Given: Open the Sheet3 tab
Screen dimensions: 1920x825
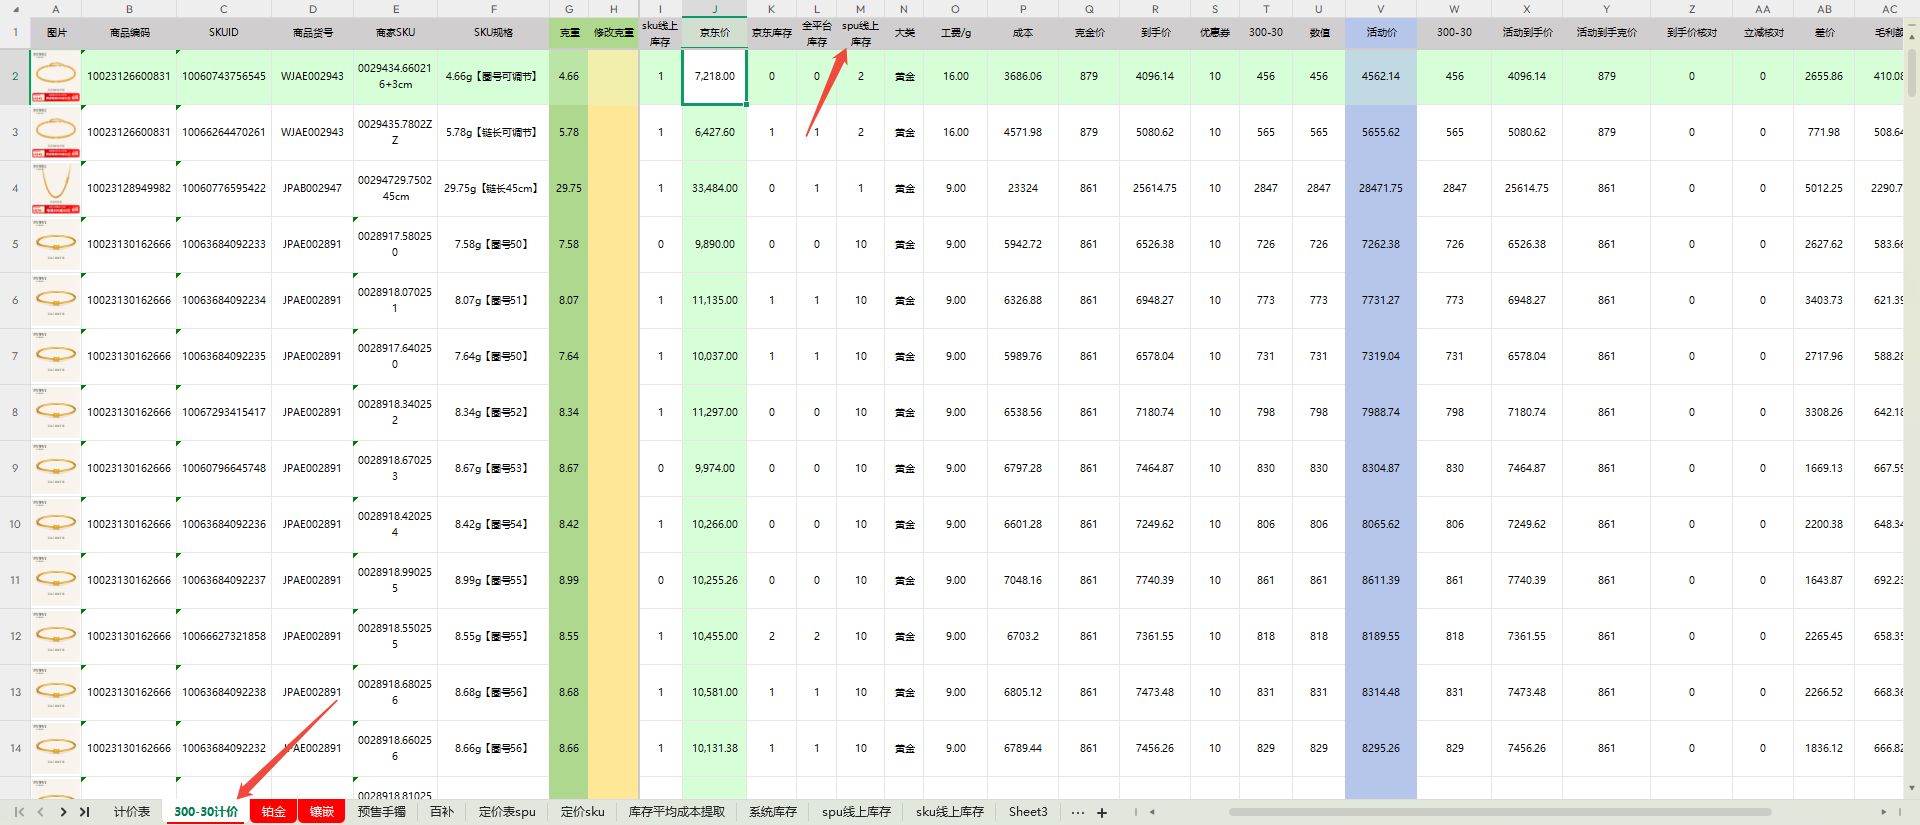Looking at the screenshot, I should pyautogui.click(x=1027, y=812).
